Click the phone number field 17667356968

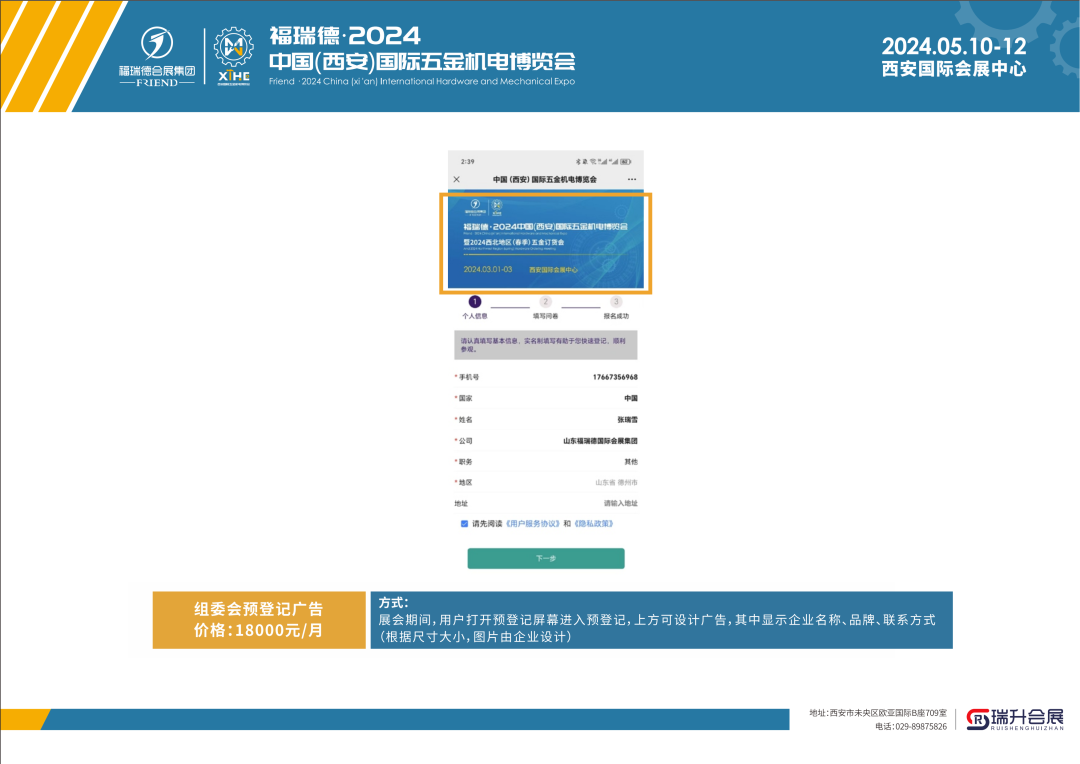coord(546,377)
